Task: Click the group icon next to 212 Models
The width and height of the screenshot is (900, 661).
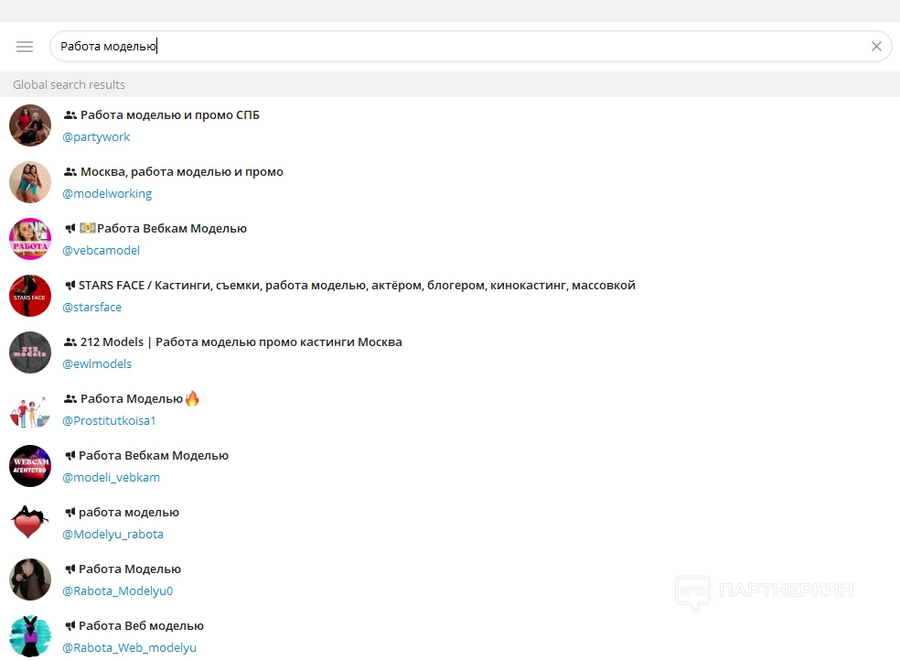Action: point(70,342)
